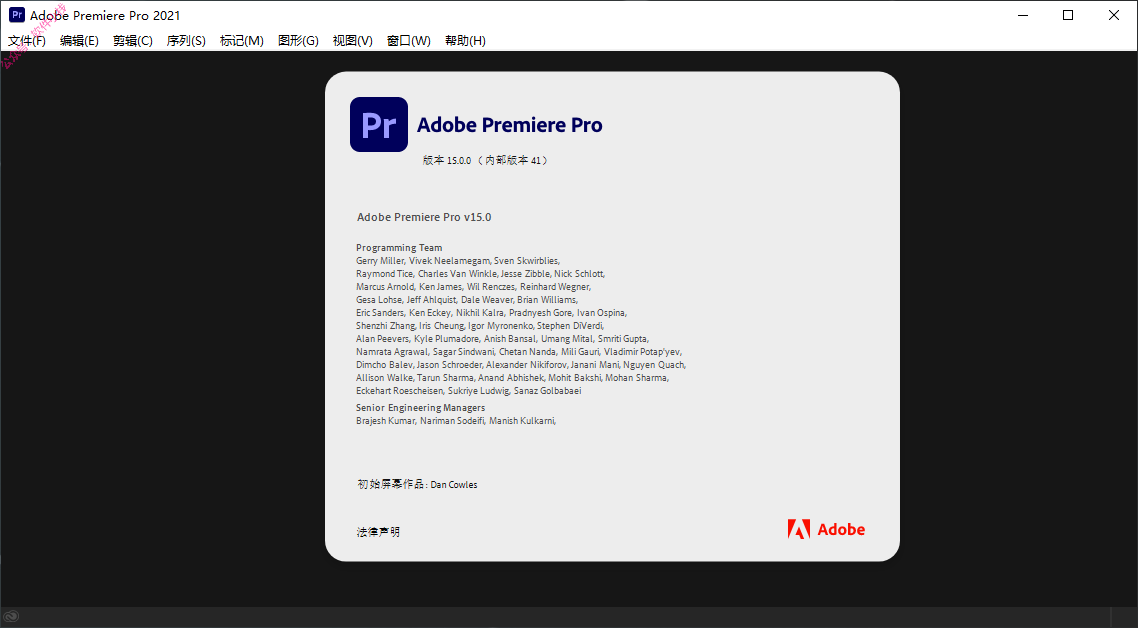Image resolution: width=1138 pixels, height=628 pixels.
Task: Click the name 'Gerry Miller'
Action: [x=380, y=261]
